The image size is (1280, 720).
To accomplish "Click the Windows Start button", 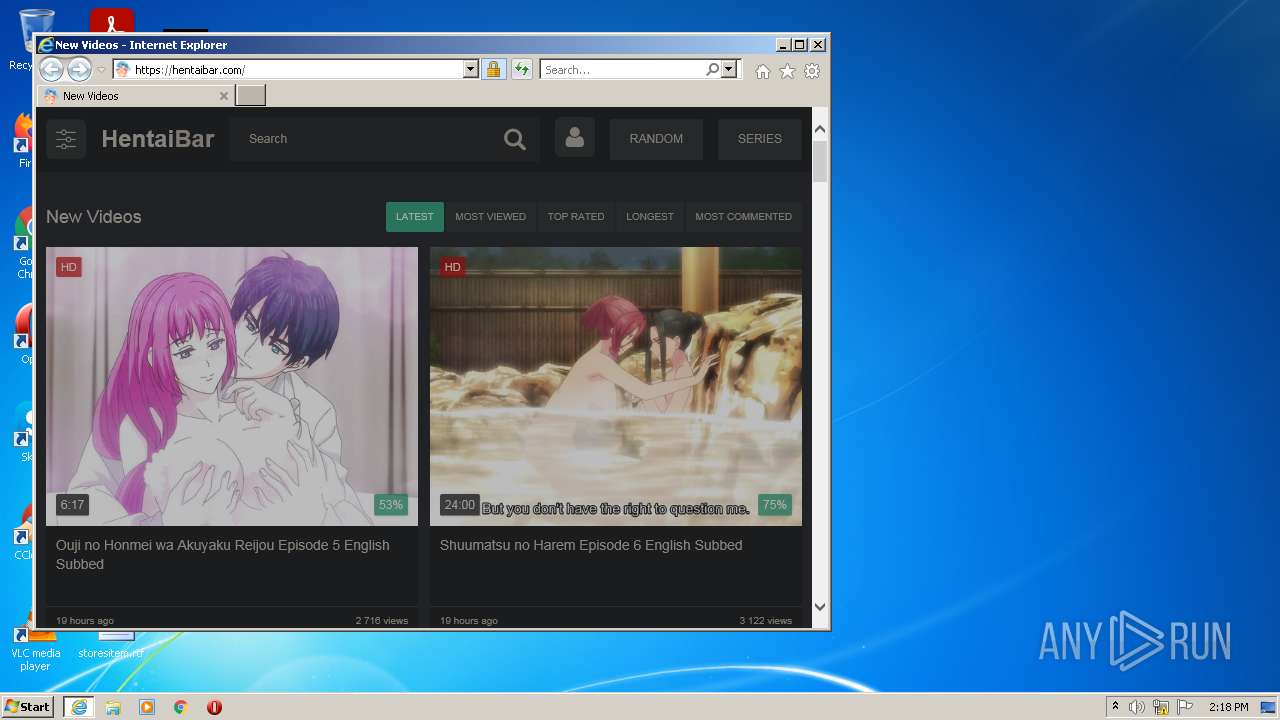I will pyautogui.click(x=27, y=707).
